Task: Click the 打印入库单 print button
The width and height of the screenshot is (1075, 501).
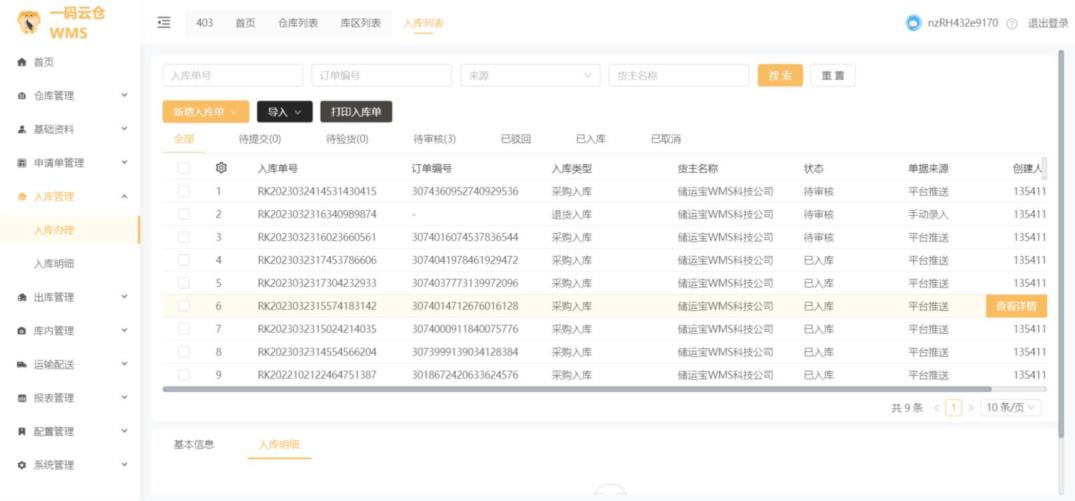Action: click(356, 112)
